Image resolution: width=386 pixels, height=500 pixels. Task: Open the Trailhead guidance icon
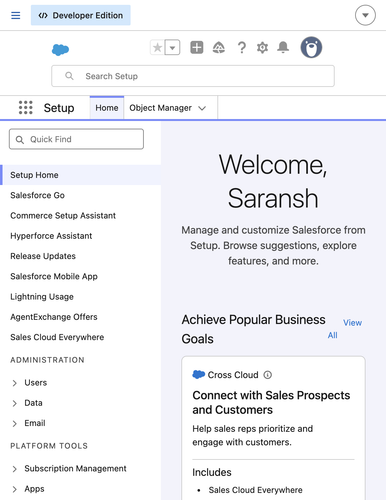[x=219, y=48]
